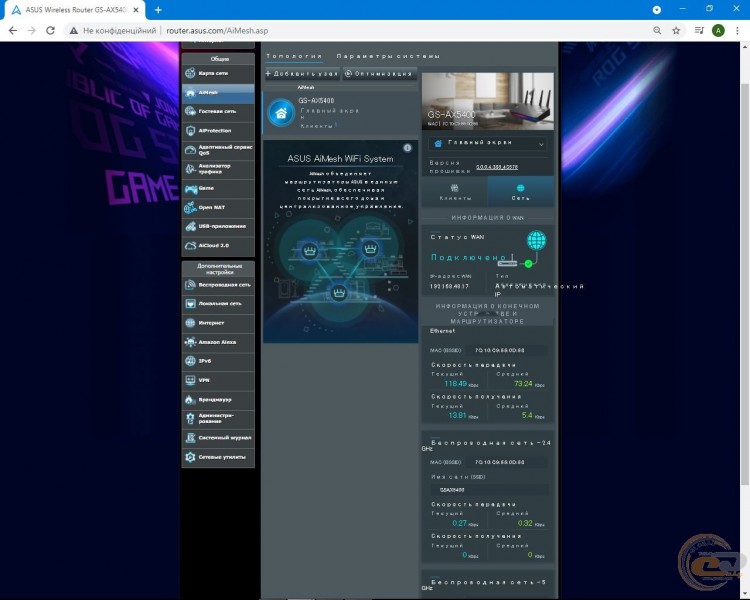Open the Game gamepad icon
The height and width of the screenshot is (600, 750).
(190, 189)
